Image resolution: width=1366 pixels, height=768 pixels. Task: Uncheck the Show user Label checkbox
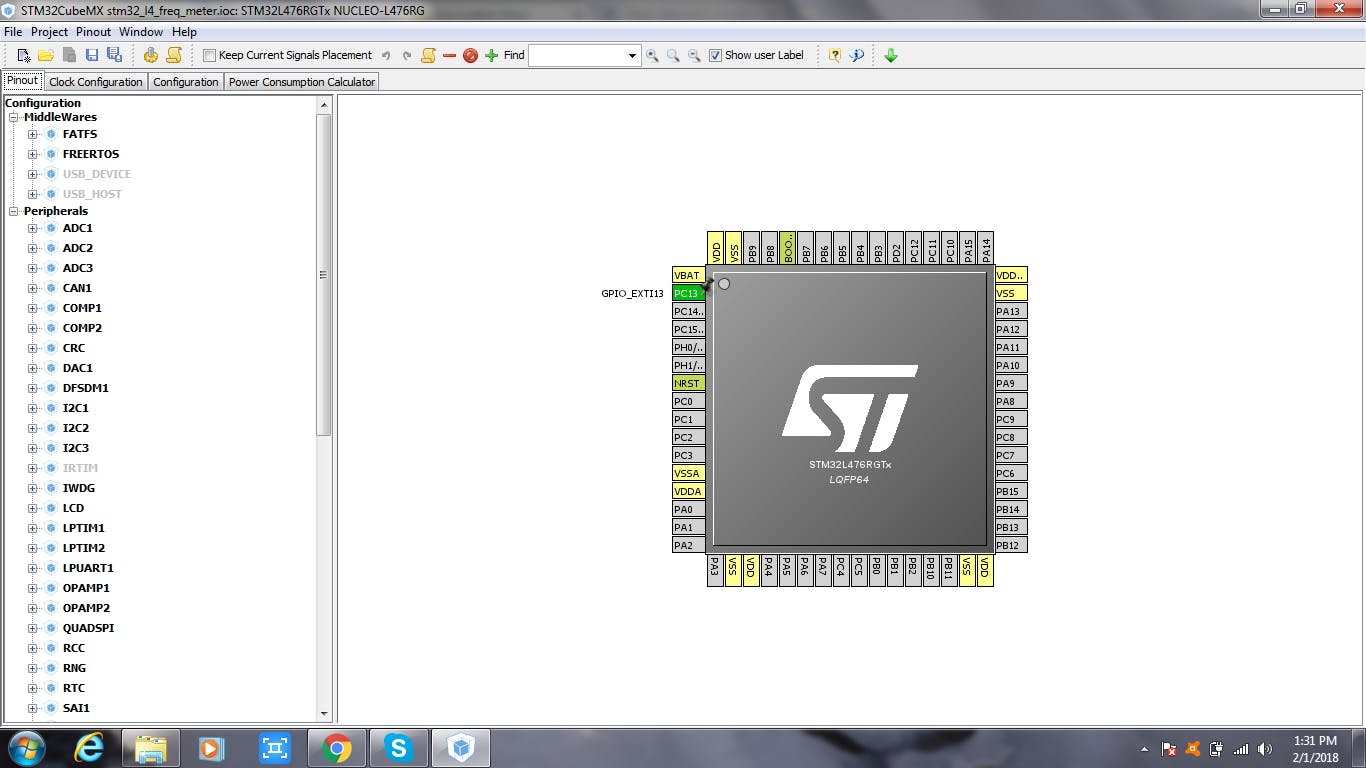(x=715, y=56)
